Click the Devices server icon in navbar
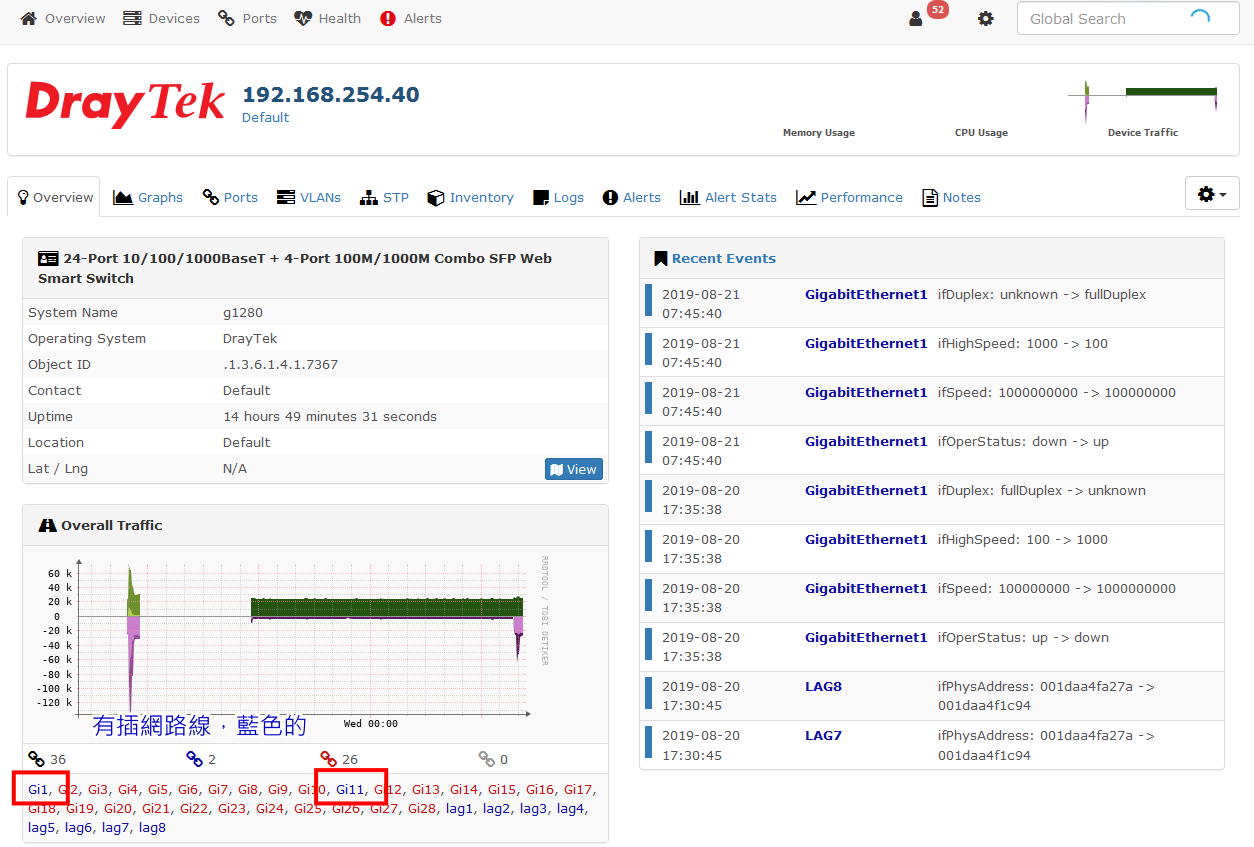Viewport: 1254px width, 847px height. [132, 19]
